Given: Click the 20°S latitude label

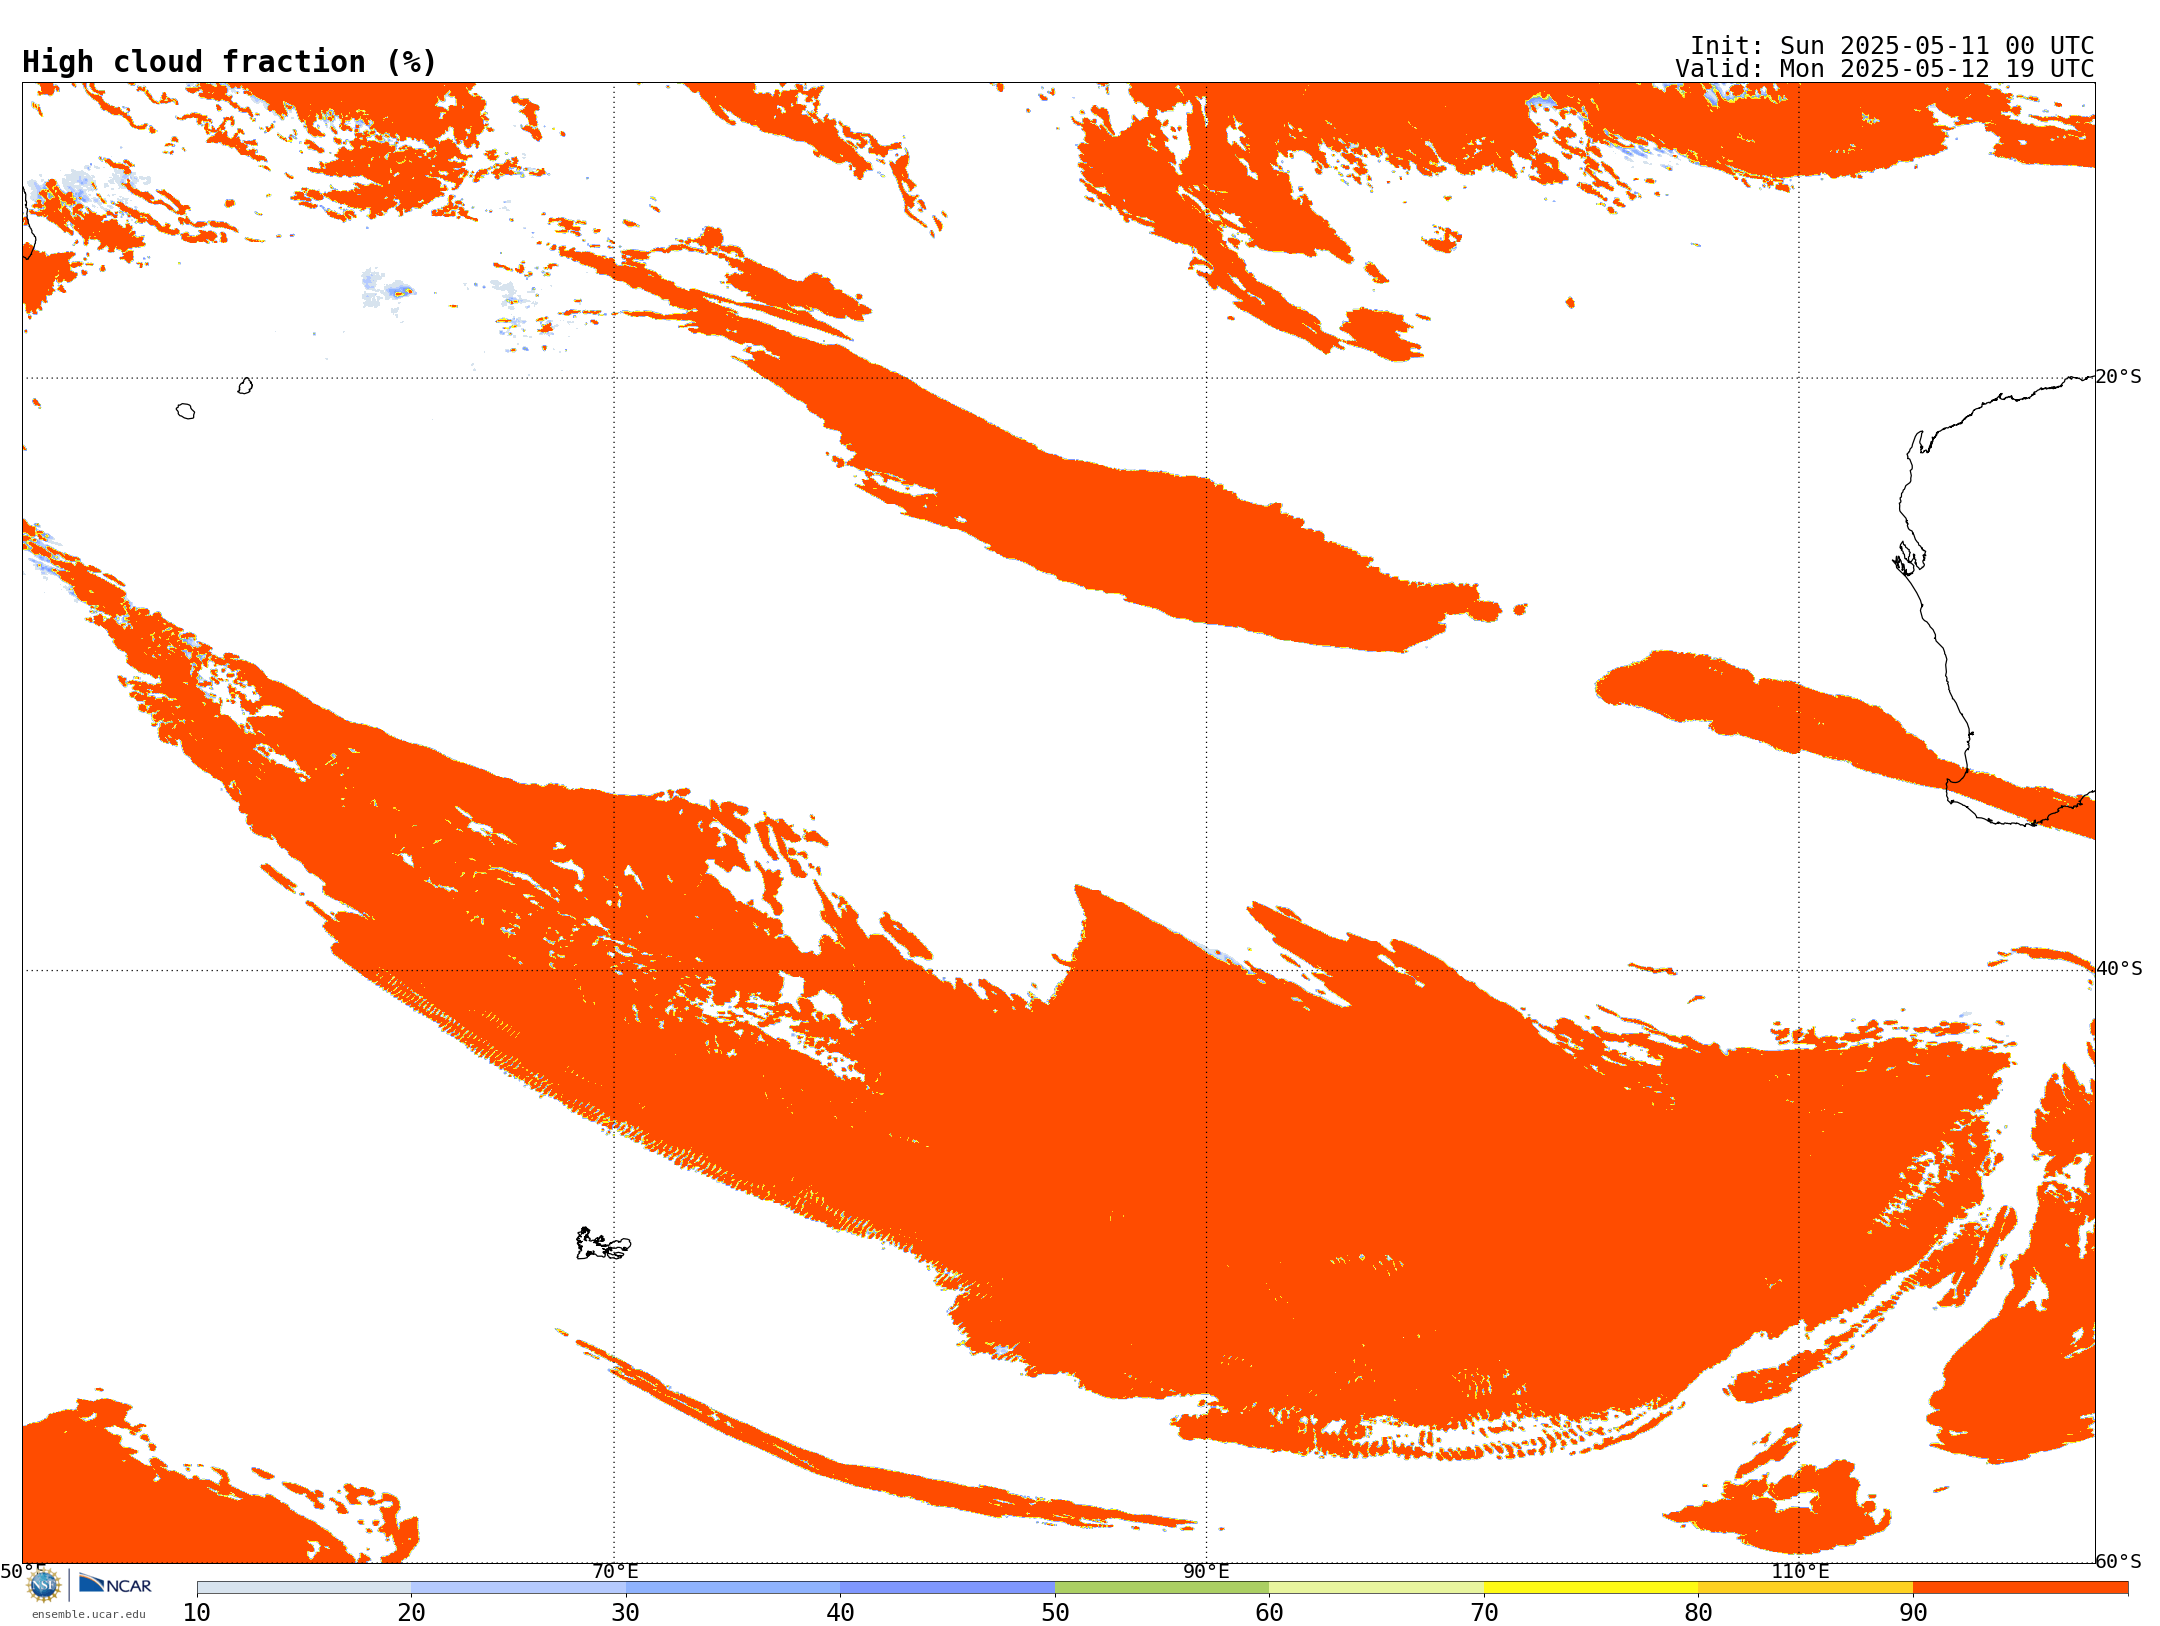Looking at the screenshot, I should pos(2118,377).
